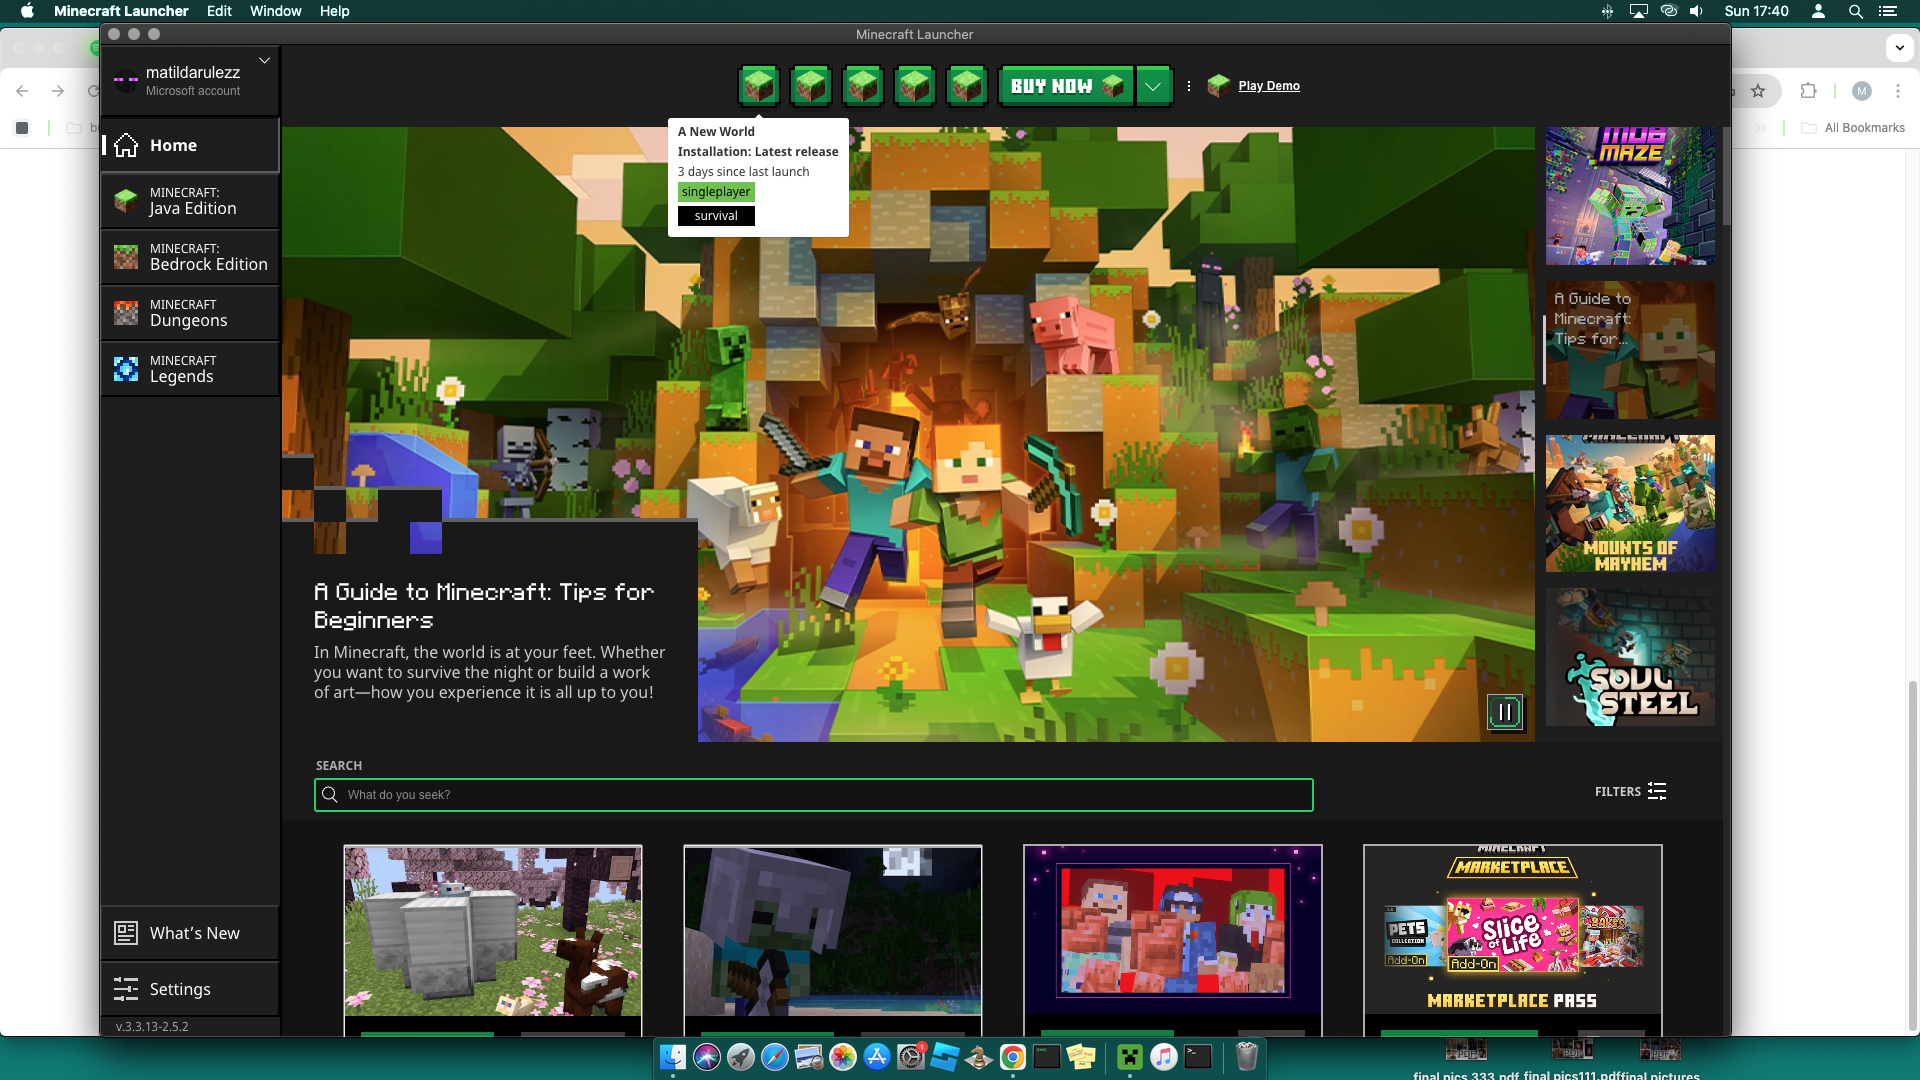Open Settings sliders icon

pos(126,989)
